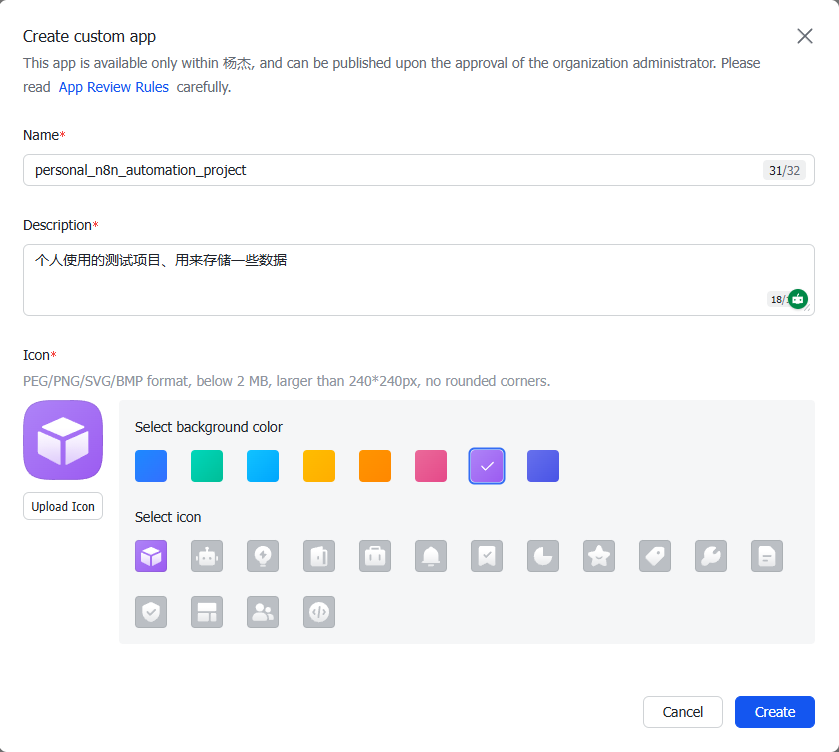Open the App Review Rules link

(114, 87)
